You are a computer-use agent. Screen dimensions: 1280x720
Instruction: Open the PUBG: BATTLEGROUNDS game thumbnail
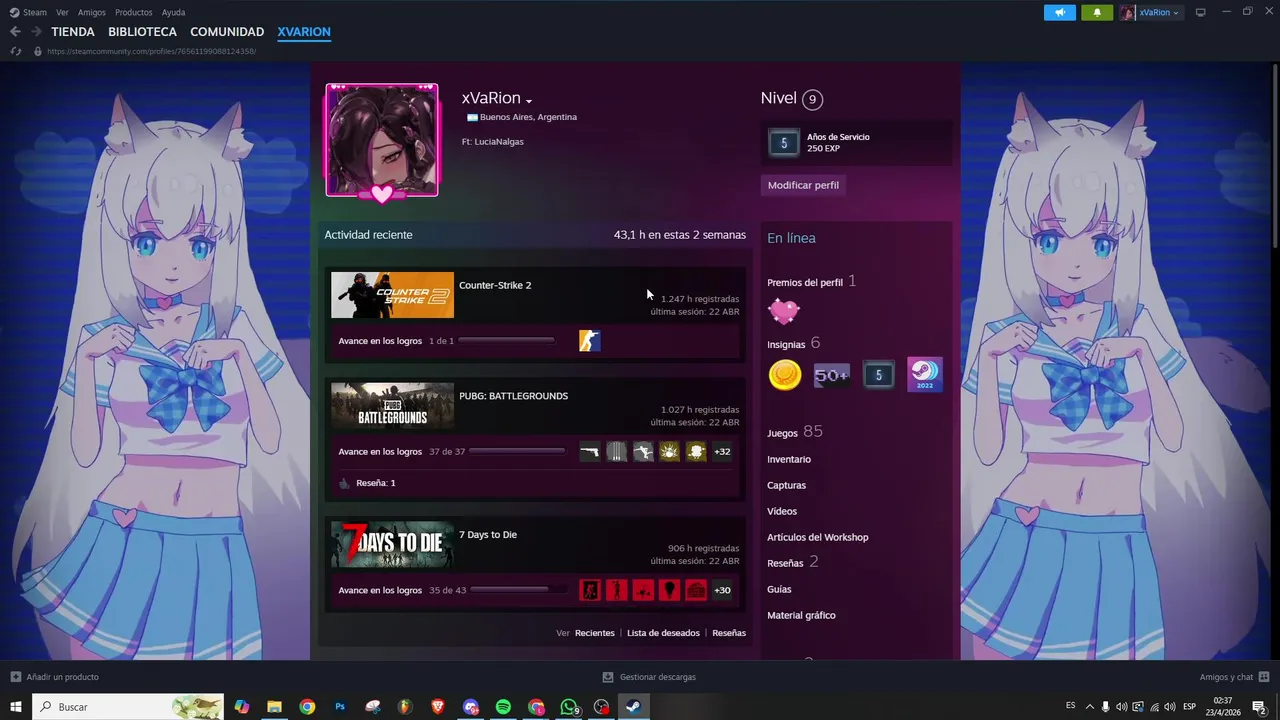(x=392, y=406)
